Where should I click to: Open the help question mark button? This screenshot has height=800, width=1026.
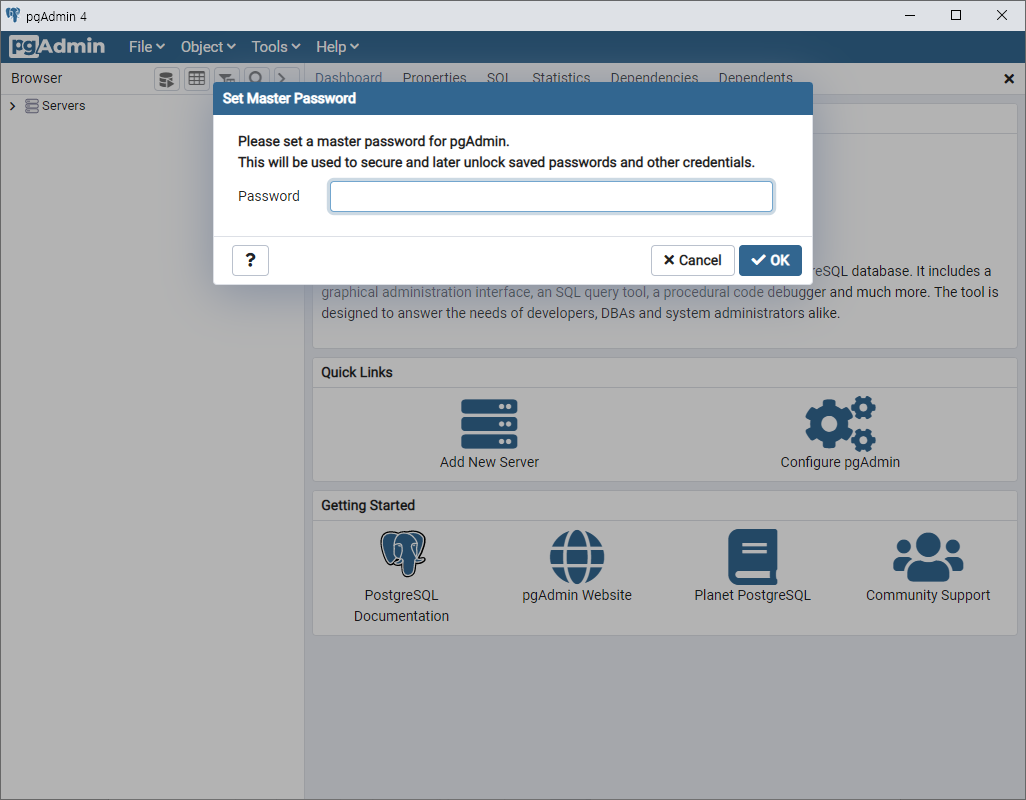pyautogui.click(x=250, y=260)
